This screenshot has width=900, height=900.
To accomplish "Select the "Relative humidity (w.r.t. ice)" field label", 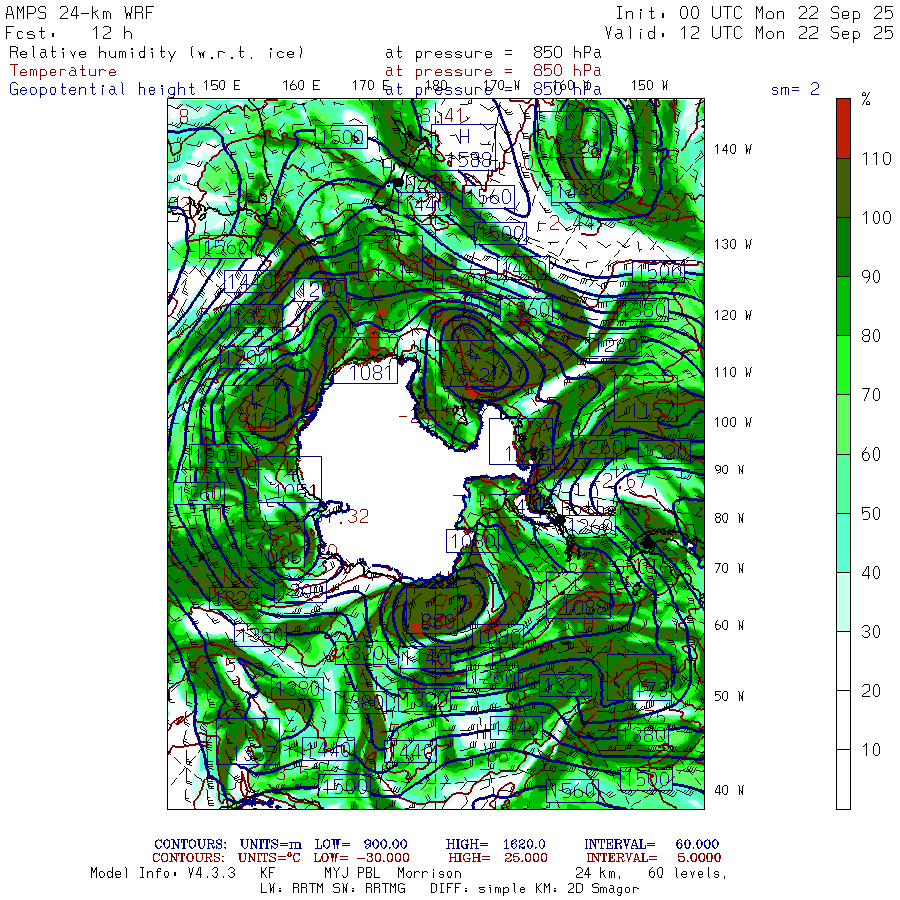I will pos(156,53).
